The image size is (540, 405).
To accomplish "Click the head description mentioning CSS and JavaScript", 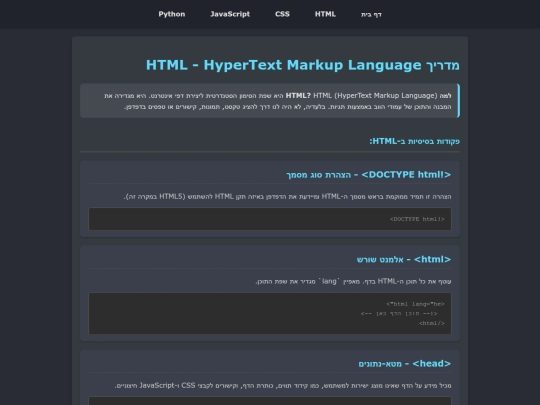I will 283,386.
